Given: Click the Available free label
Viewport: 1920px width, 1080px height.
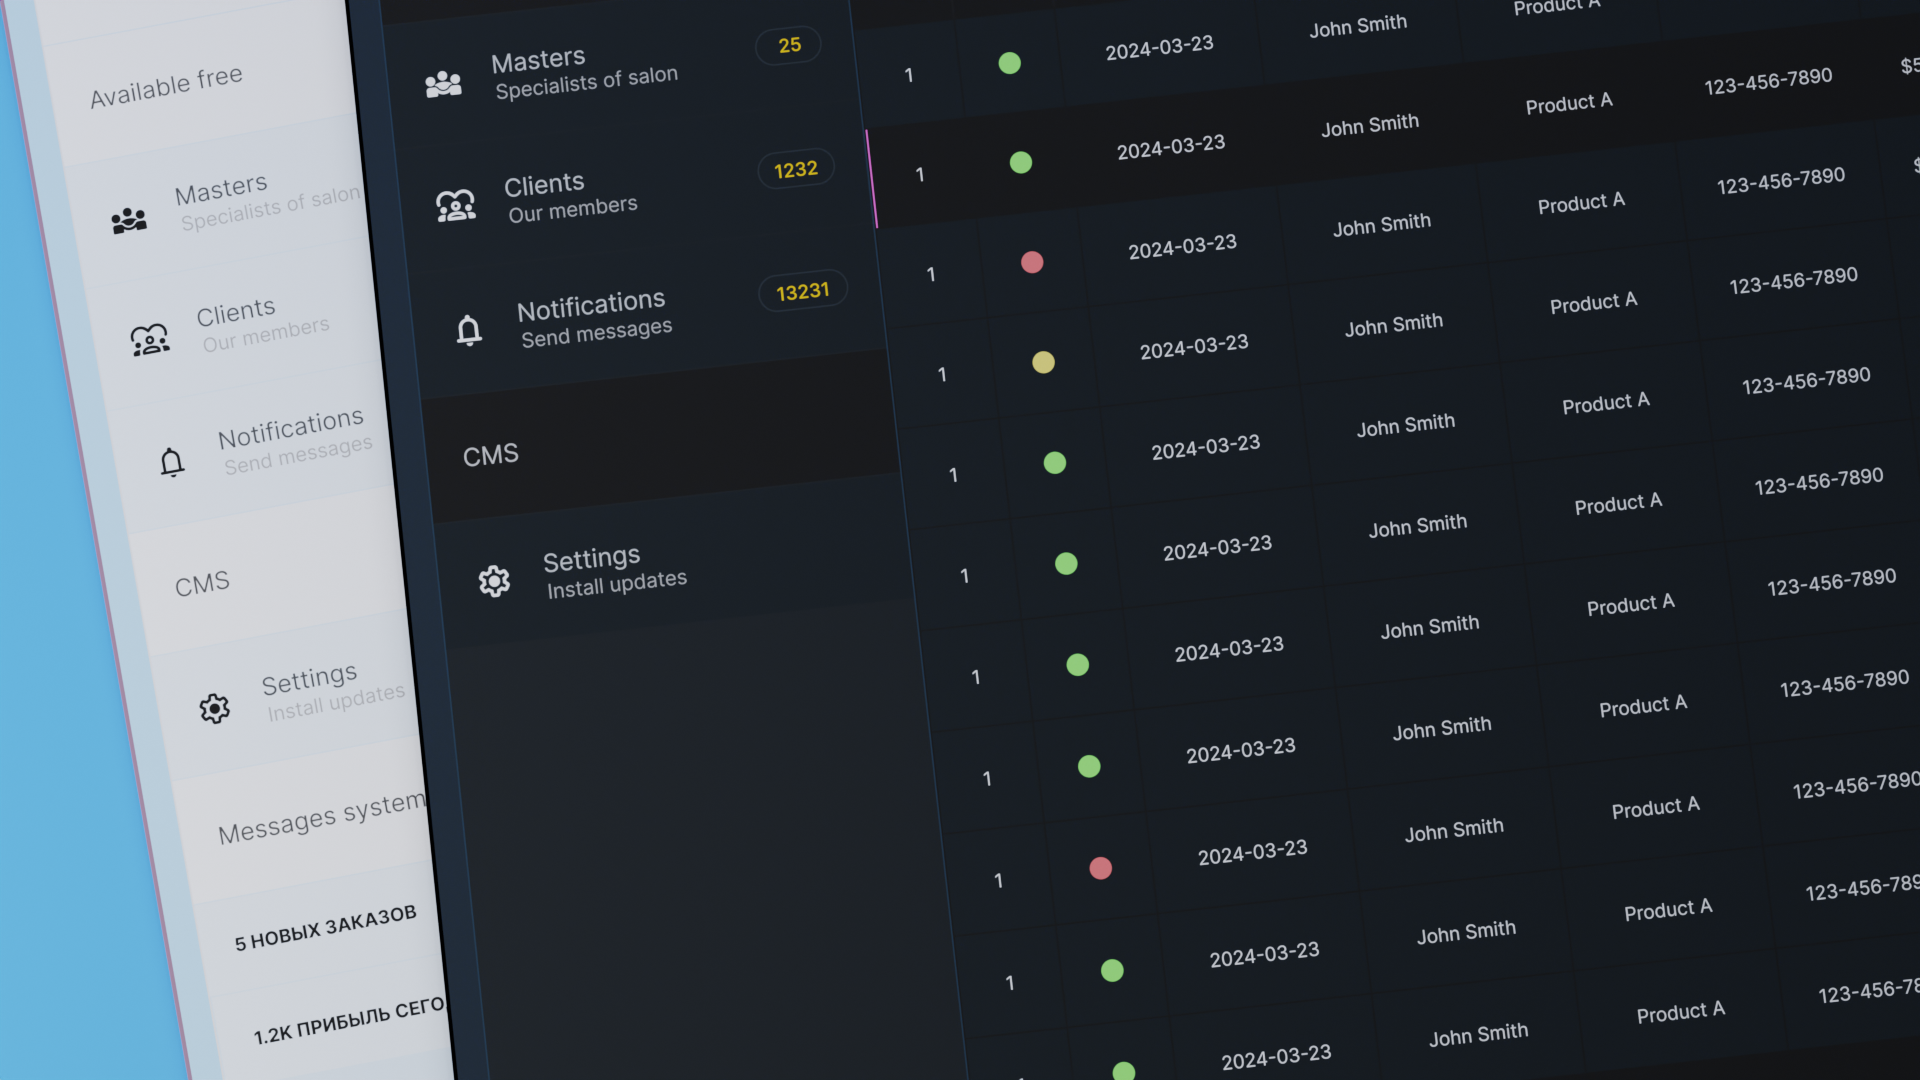Looking at the screenshot, I should coord(166,87).
